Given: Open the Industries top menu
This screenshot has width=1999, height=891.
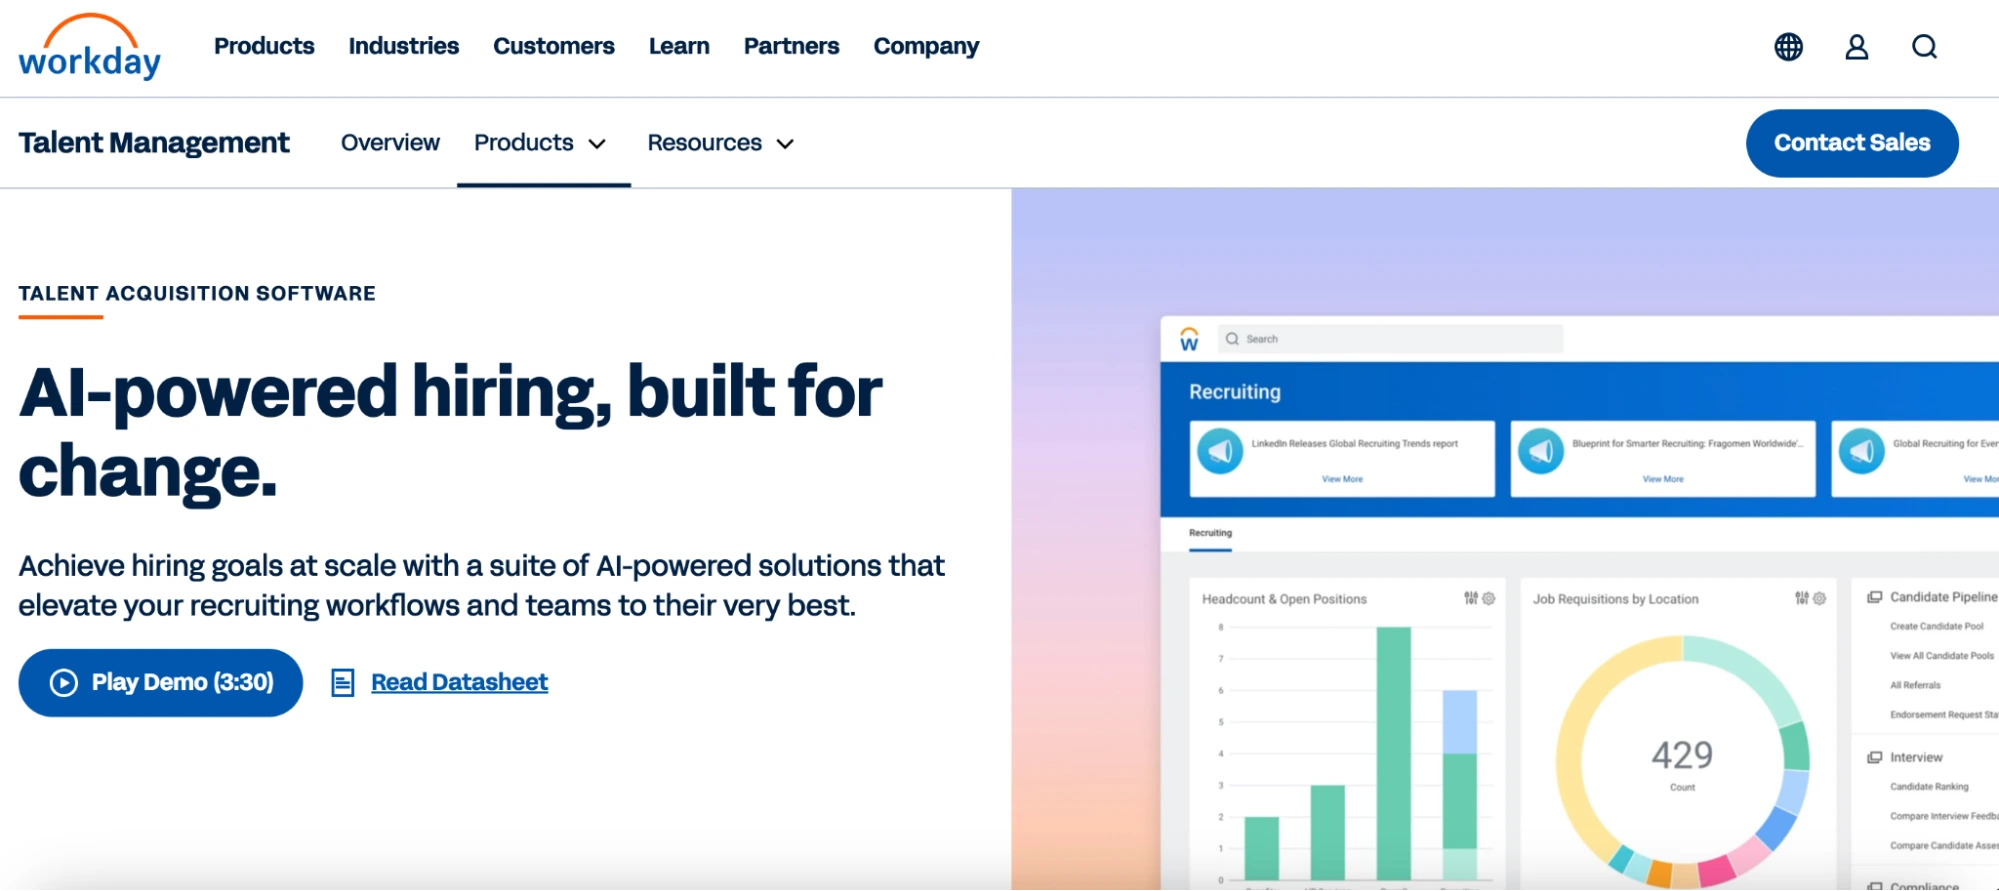Looking at the screenshot, I should tap(404, 46).
